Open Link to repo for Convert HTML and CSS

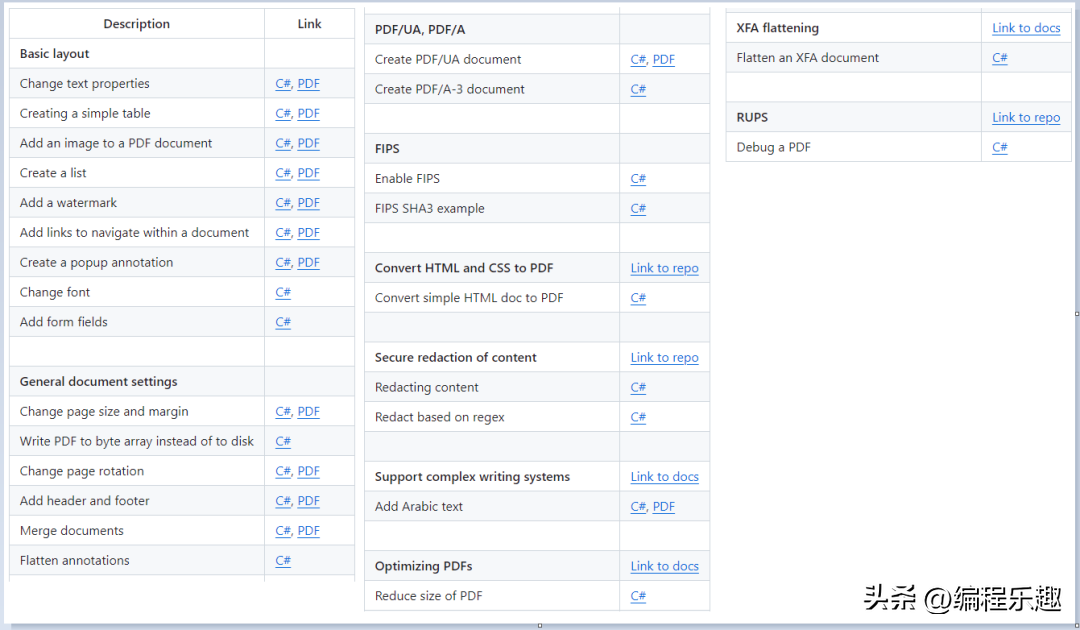pyautogui.click(x=664, y=268)
